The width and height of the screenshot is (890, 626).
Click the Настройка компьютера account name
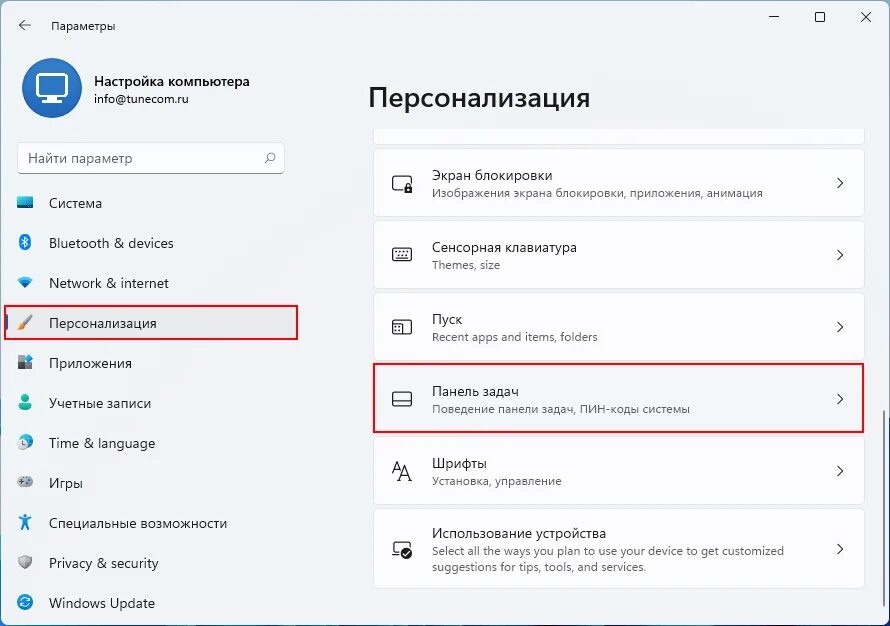[171, 81]
